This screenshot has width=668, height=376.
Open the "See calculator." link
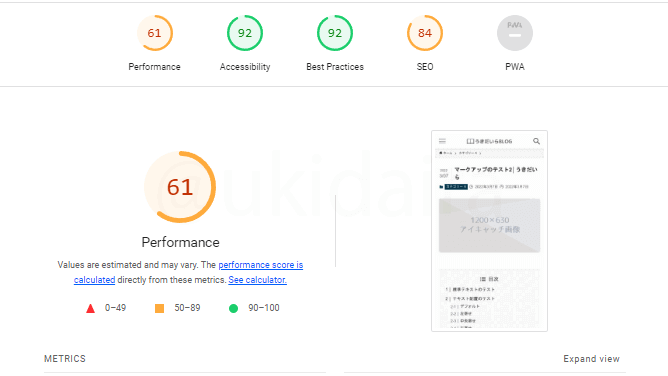(257, 280)
